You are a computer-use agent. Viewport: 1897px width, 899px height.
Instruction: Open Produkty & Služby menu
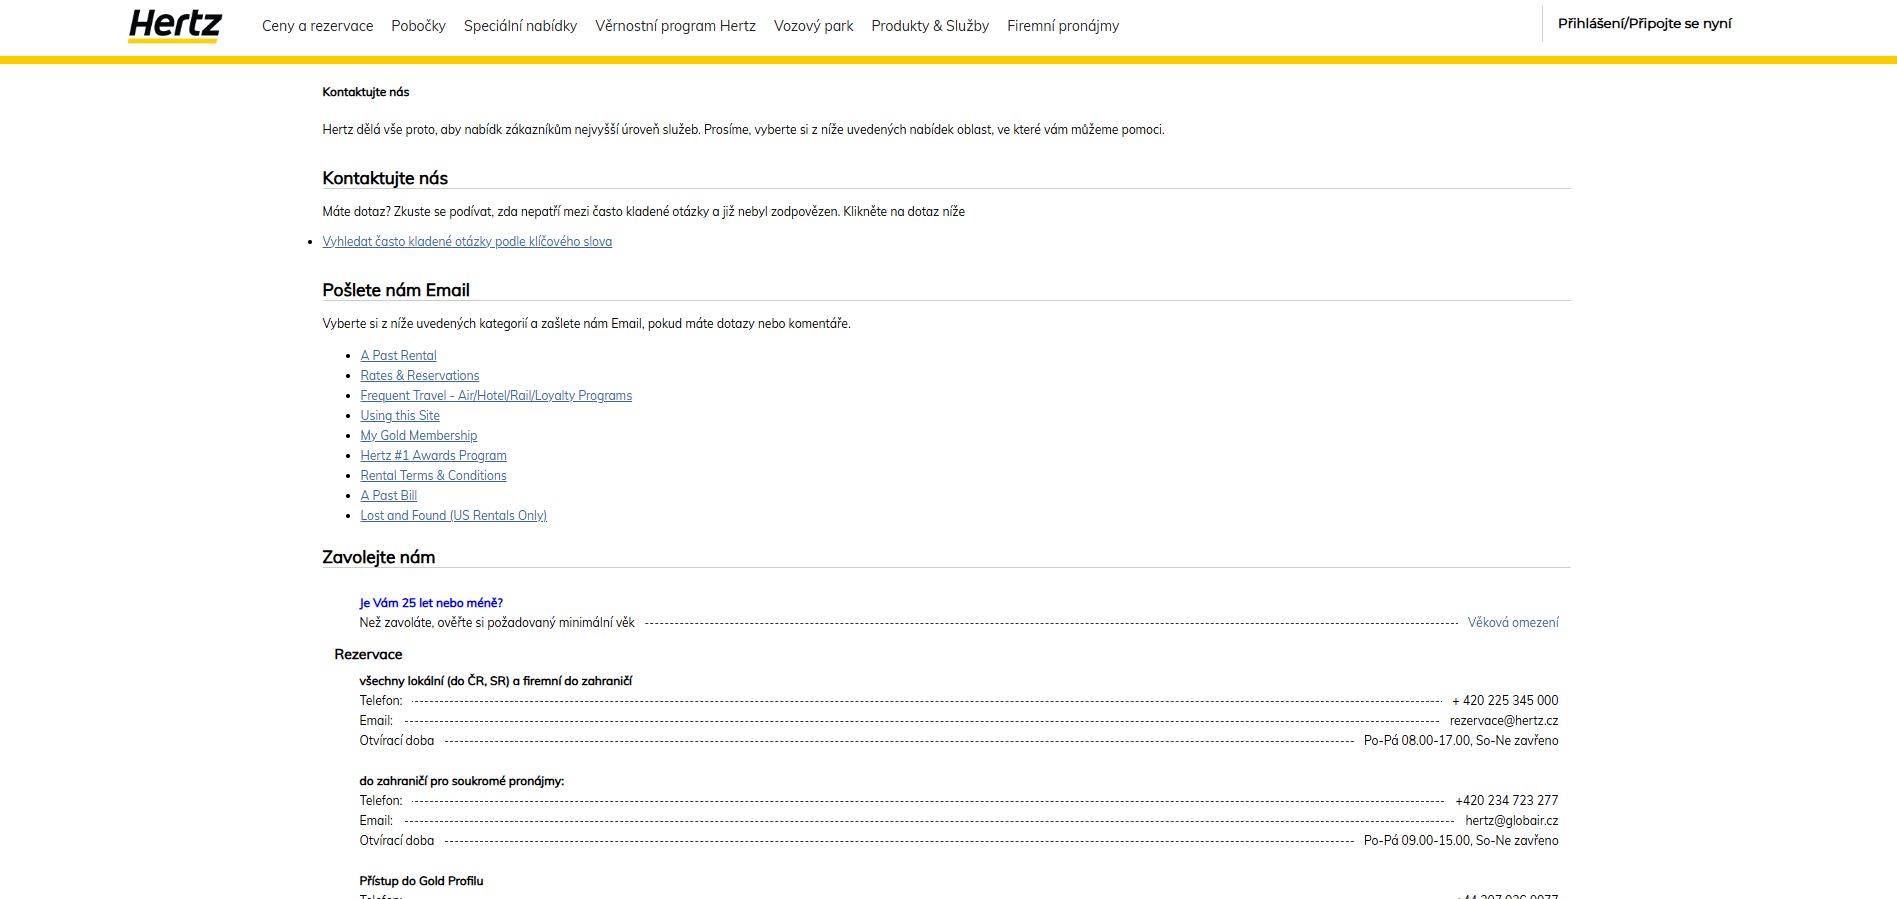click(930, 26)
